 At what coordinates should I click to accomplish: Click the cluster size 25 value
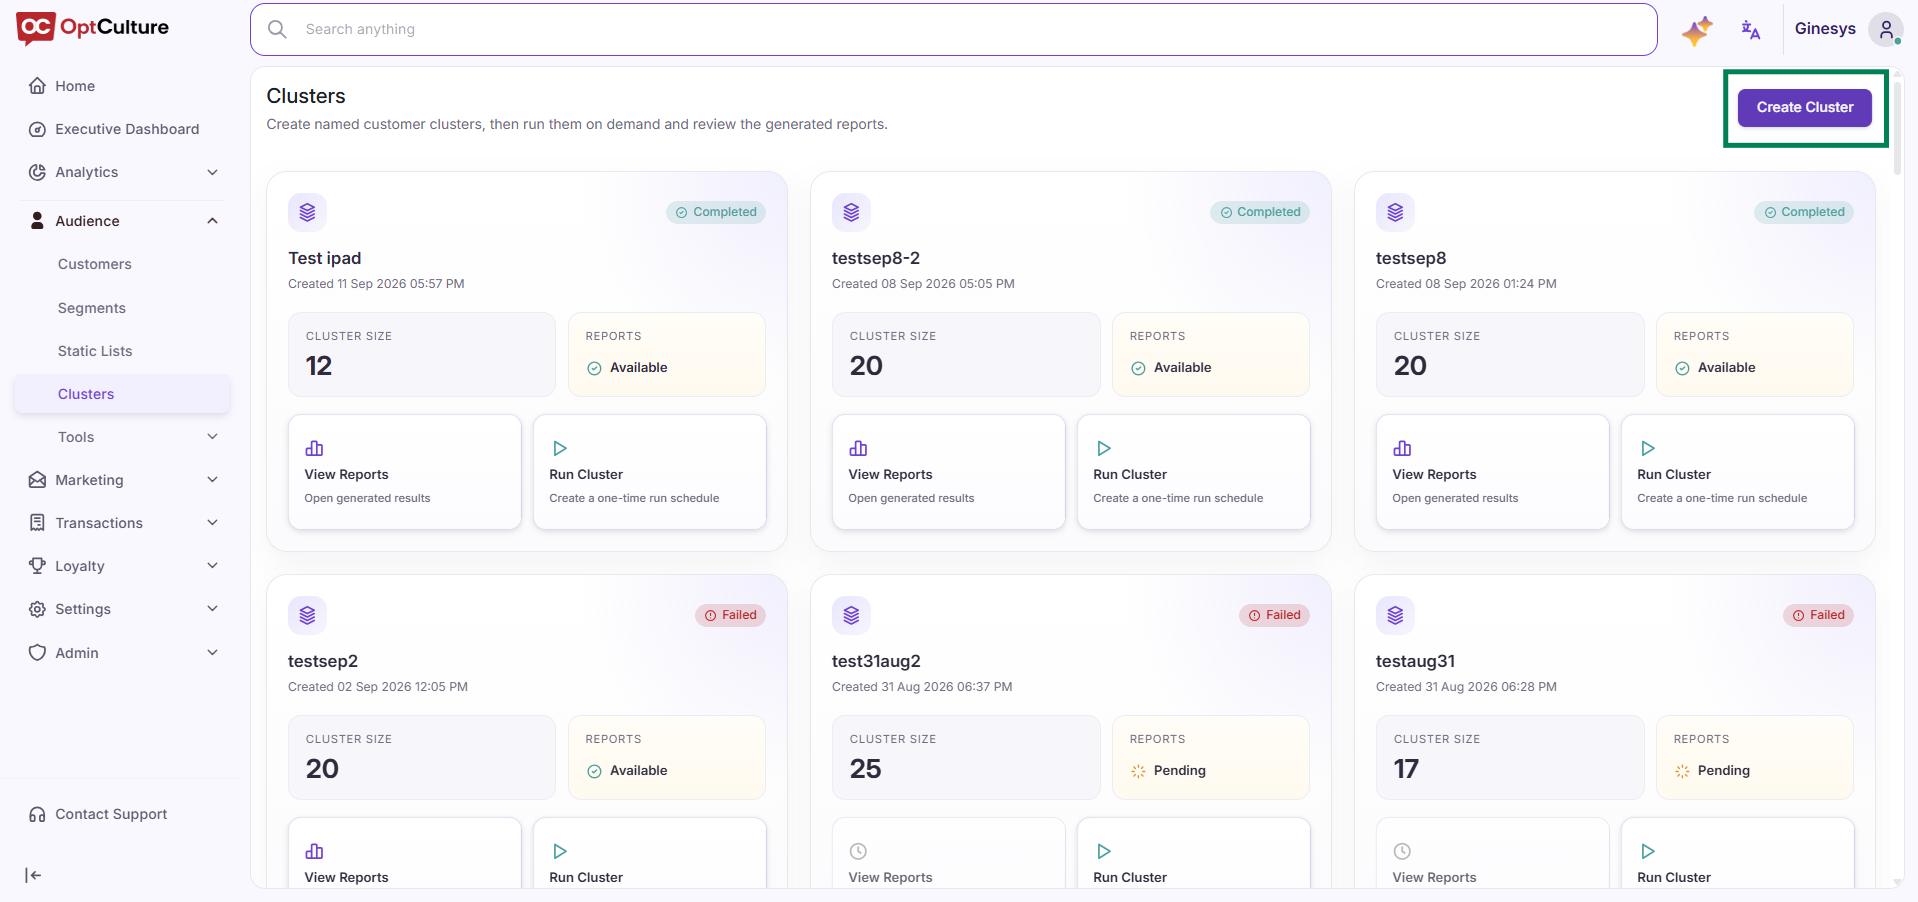[x=866, y=769]
